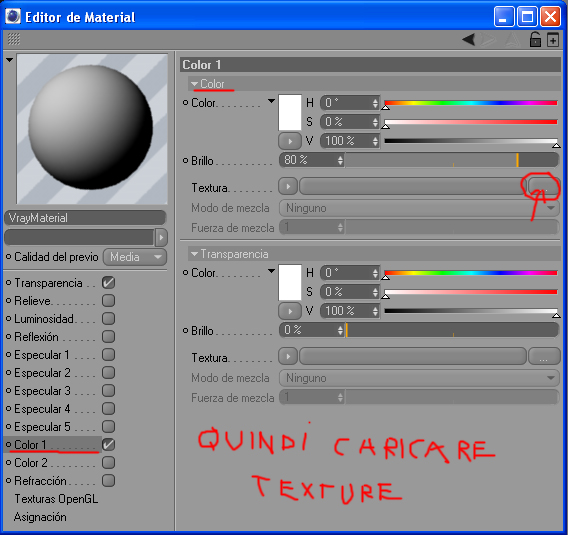Enable the Especular 4 checkbox

click(108, 409)
